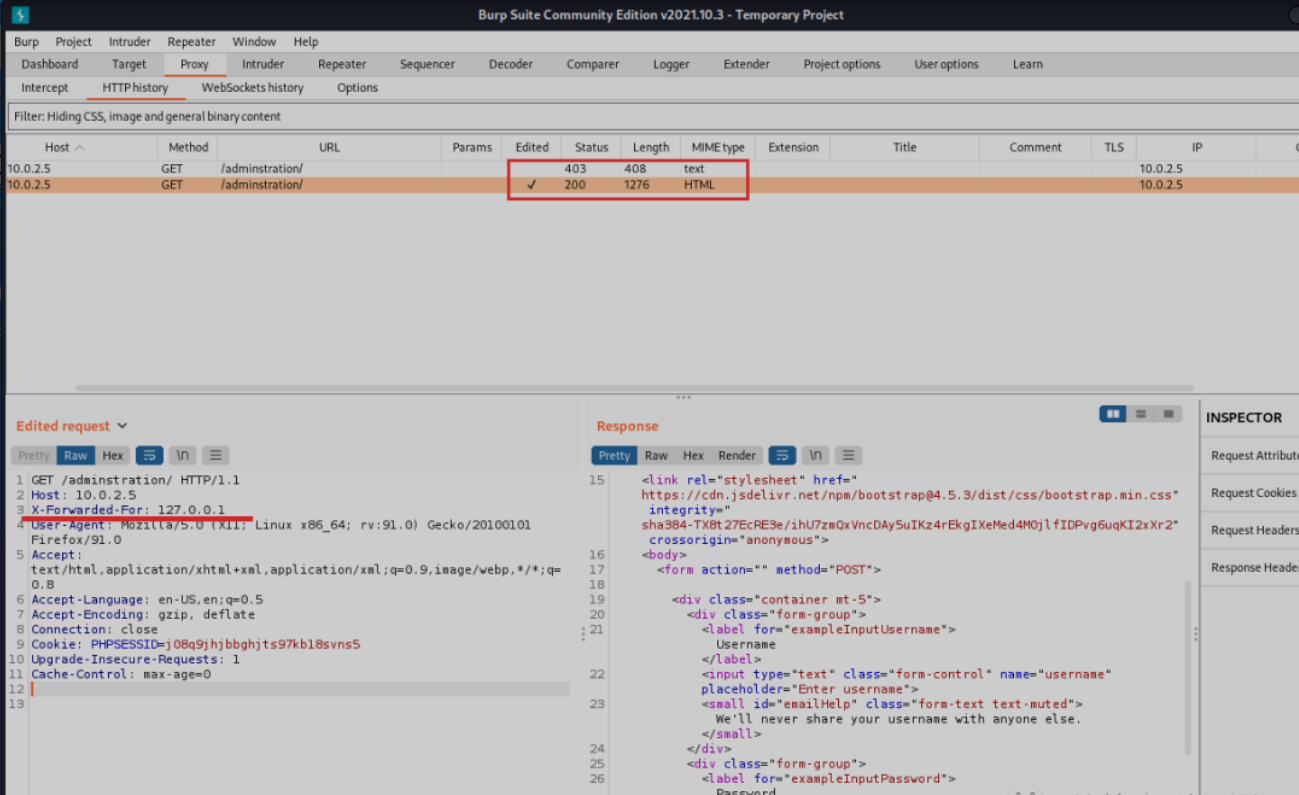Switch to the Extender tab

click(x=747, y=64)
